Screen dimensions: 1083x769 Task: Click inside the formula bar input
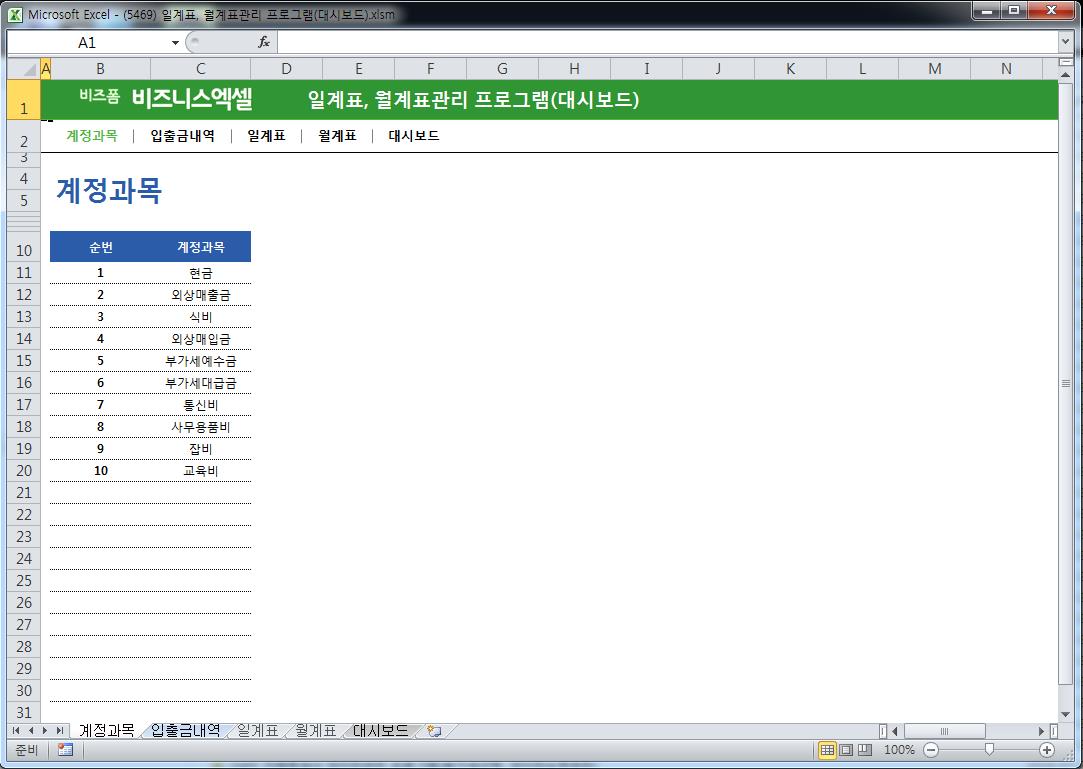[x=667, y=42]
